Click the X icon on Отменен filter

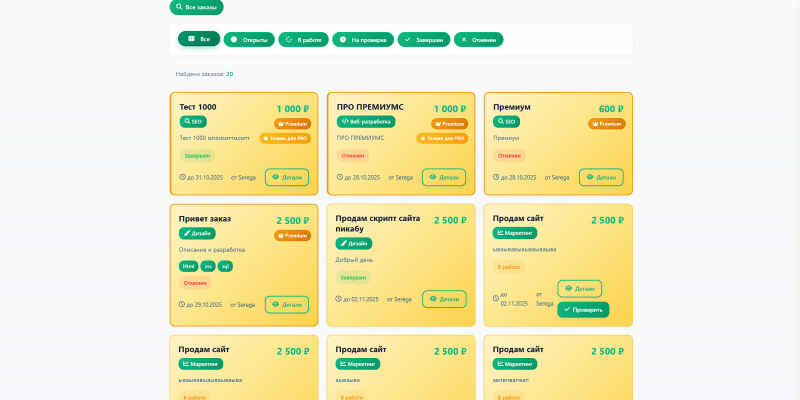pyautogui.click(x=464, y=39)
